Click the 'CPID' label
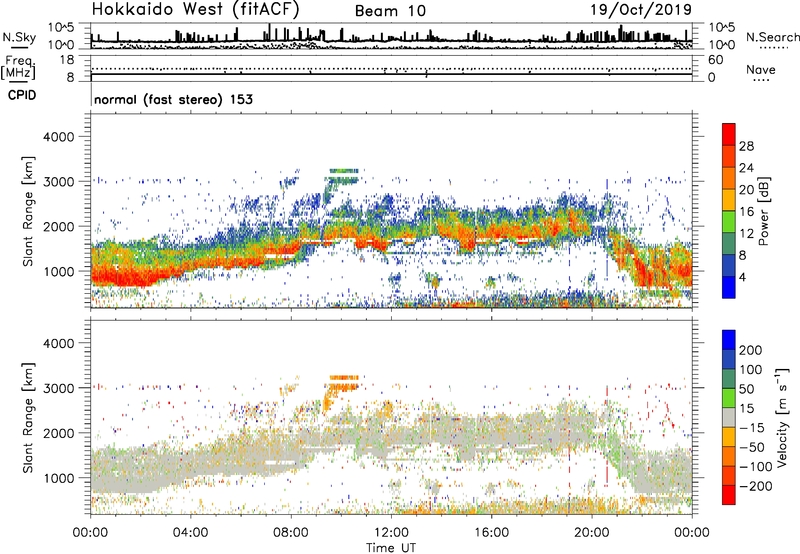 (22, 95)
